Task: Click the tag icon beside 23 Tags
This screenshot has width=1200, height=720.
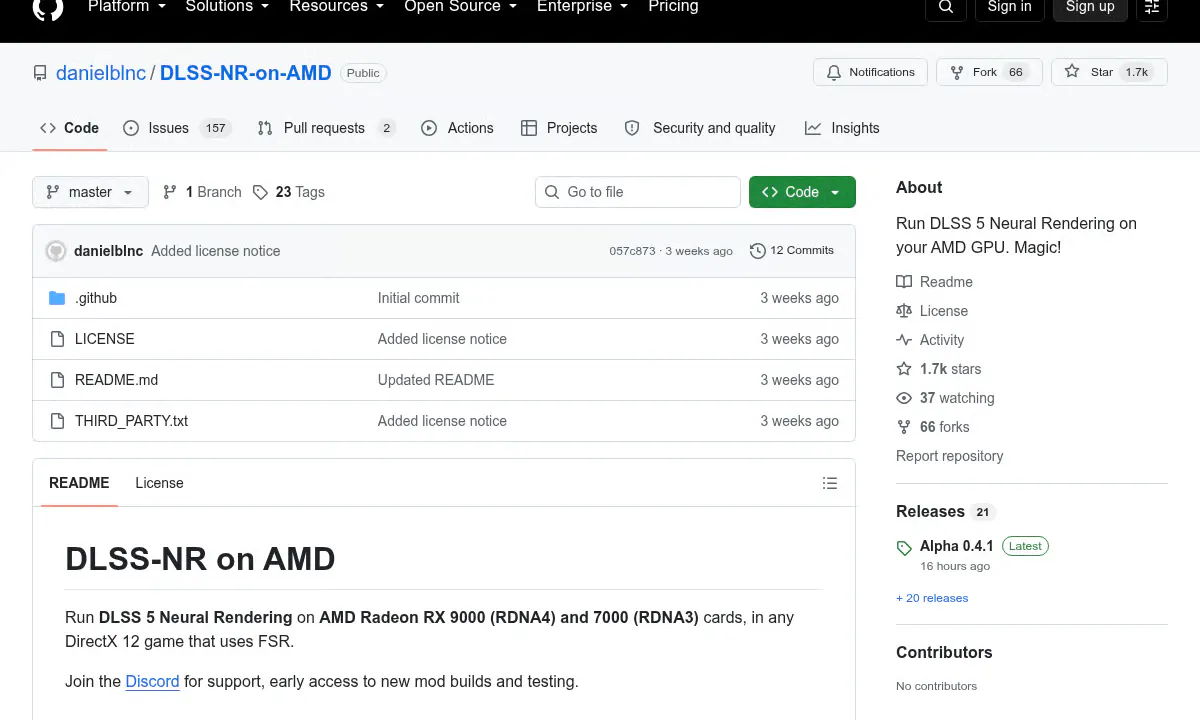Action: (260, 192)
